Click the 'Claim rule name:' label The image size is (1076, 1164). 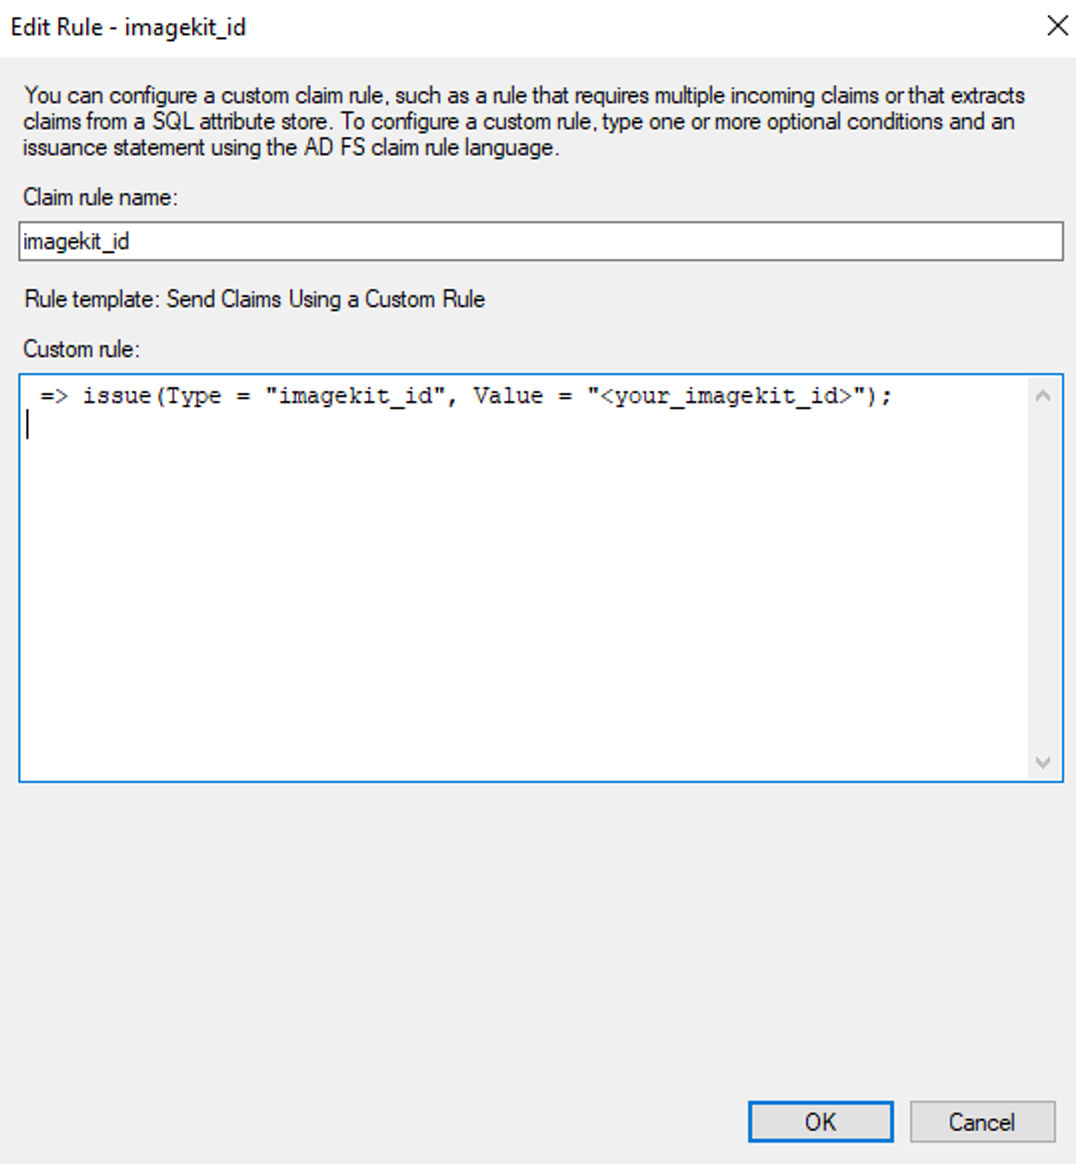(100, 197)
